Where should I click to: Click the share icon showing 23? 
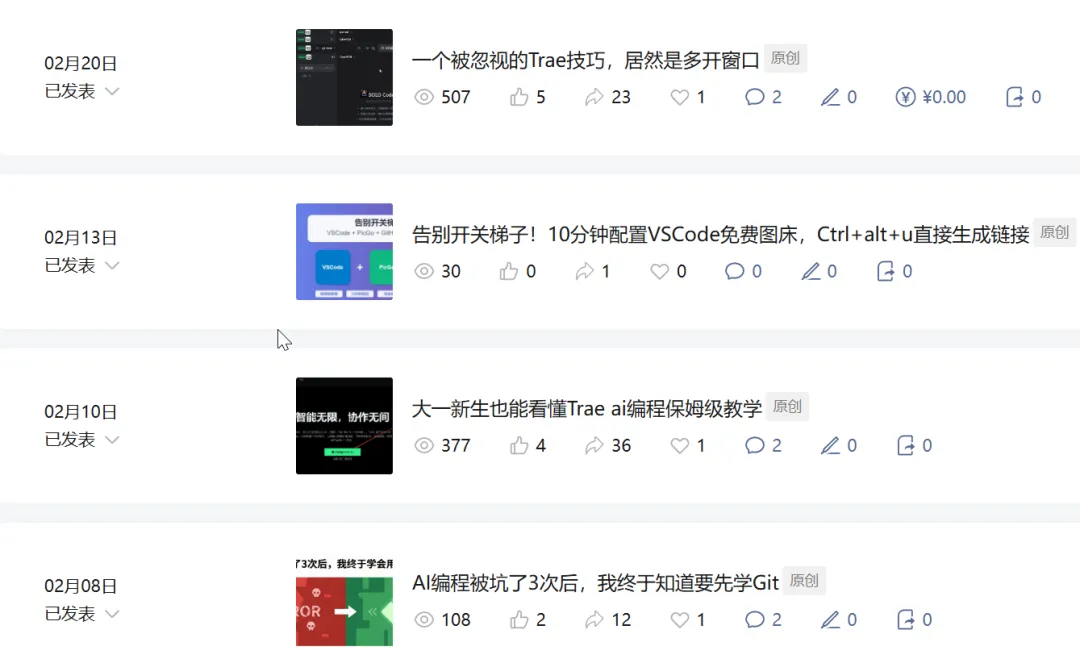594,97
